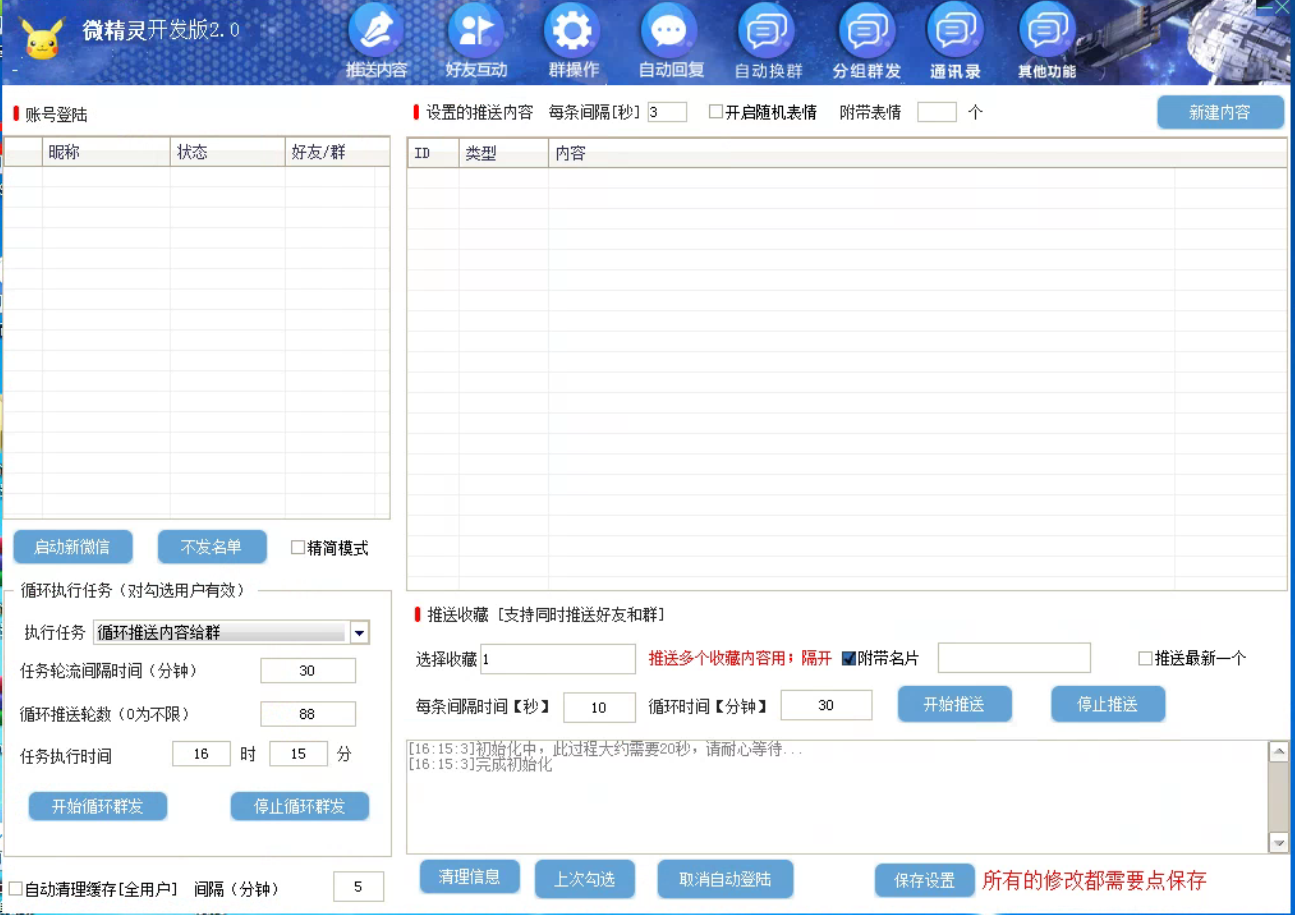Enable the 自动清理缓存 checkbox
Image resolution: width=1295 pixels, height=915 pixels.
[16, 889]
